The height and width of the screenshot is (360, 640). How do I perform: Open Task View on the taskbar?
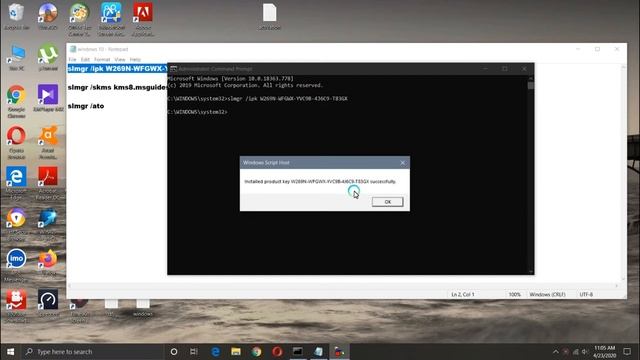[194, 351]
